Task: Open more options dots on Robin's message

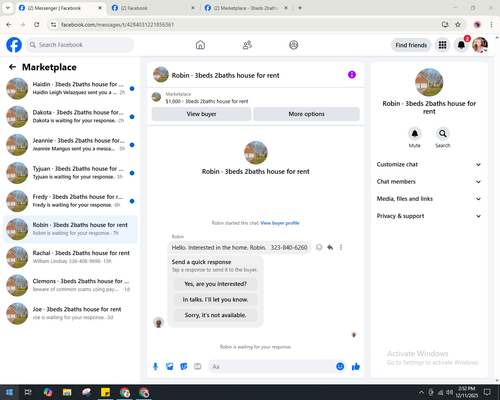Action: tap(341, 247)
